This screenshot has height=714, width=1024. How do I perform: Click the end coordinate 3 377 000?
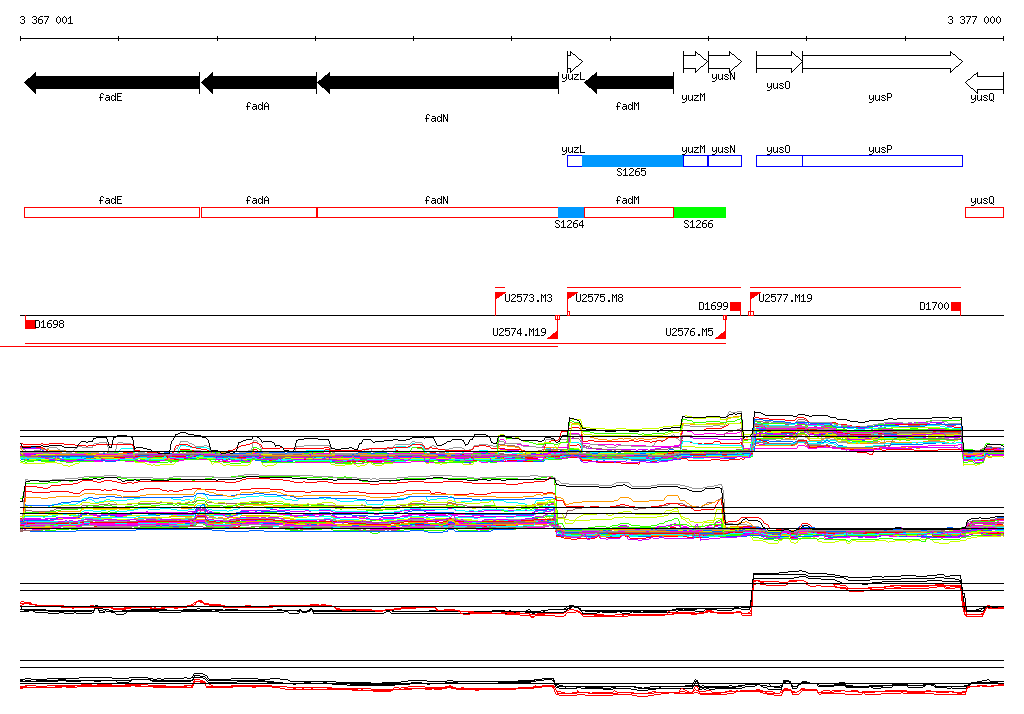pyautogui.click(x=974, y=20)
